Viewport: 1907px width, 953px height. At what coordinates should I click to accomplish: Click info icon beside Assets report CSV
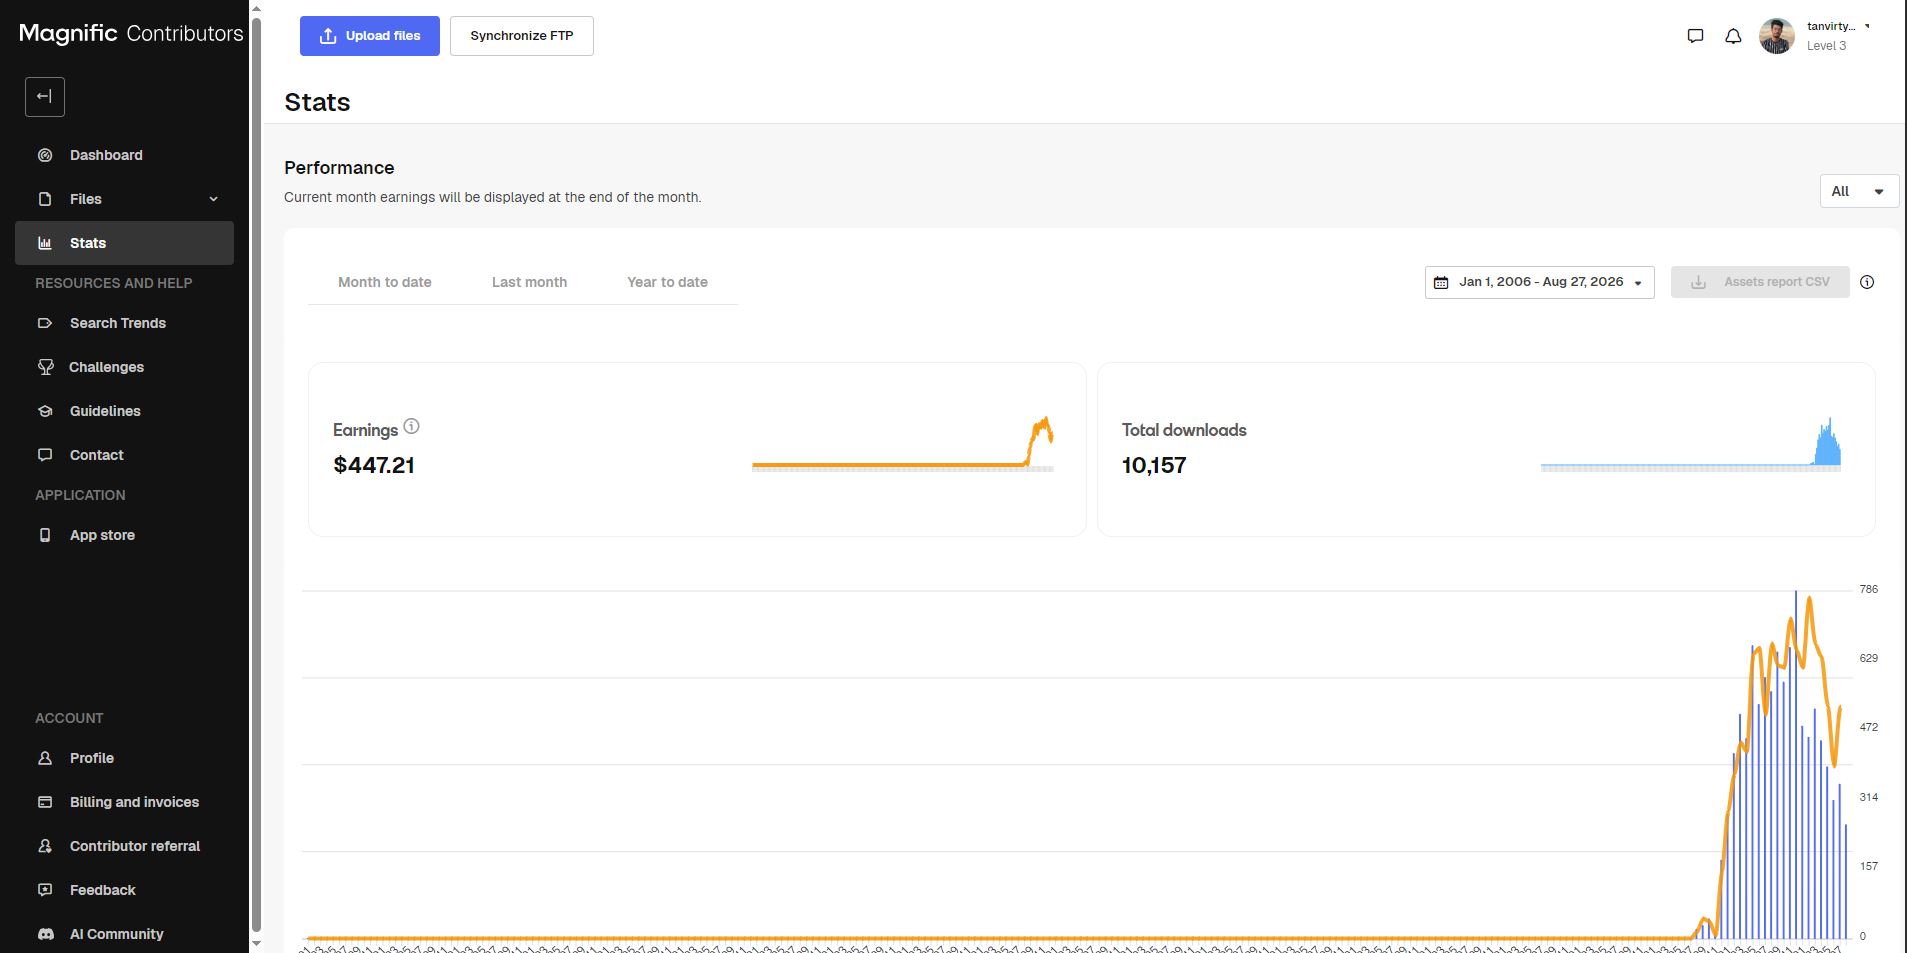click(1867, 282)
